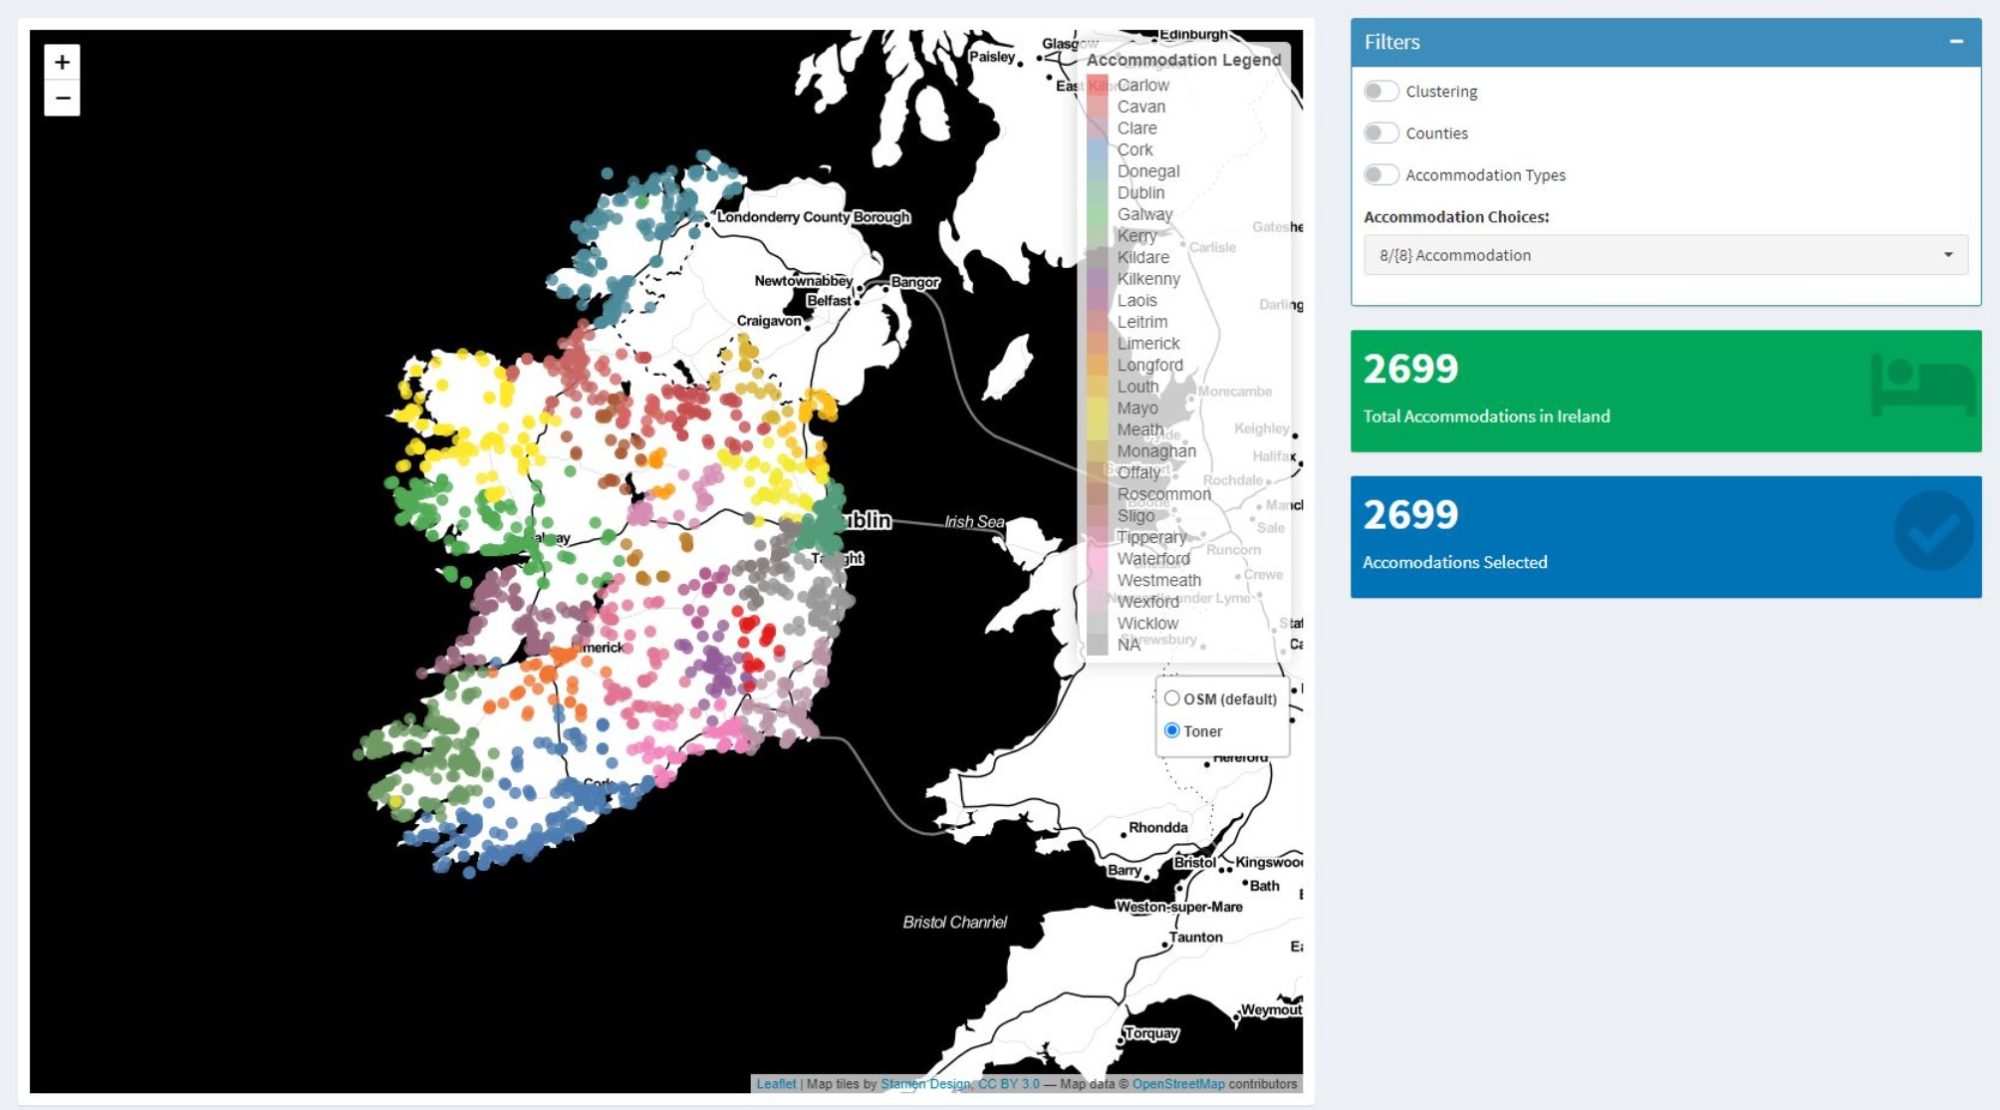Collapse the Filters panel with minus icon
Screen dimensions: 2000x1110
[1956, 41]
